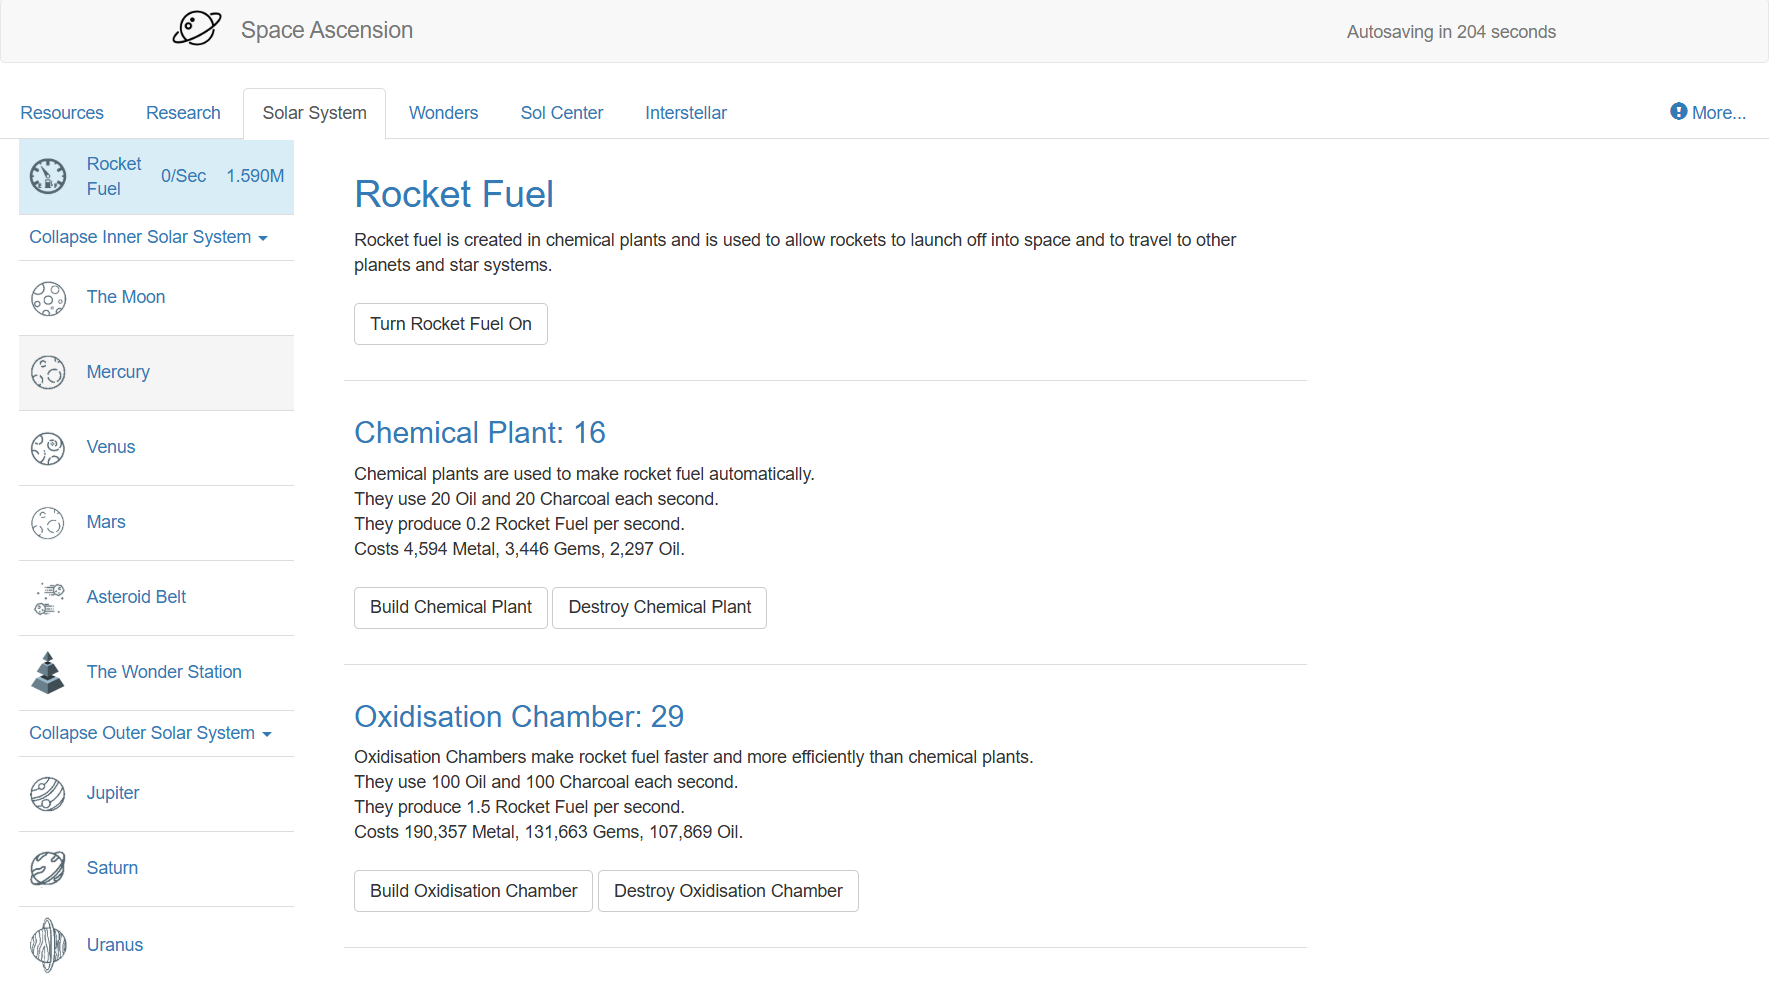The width and height of the screenshot is (1773, 982).
Task: Click the Asteroid Belt icon
Action: [48, 598]
